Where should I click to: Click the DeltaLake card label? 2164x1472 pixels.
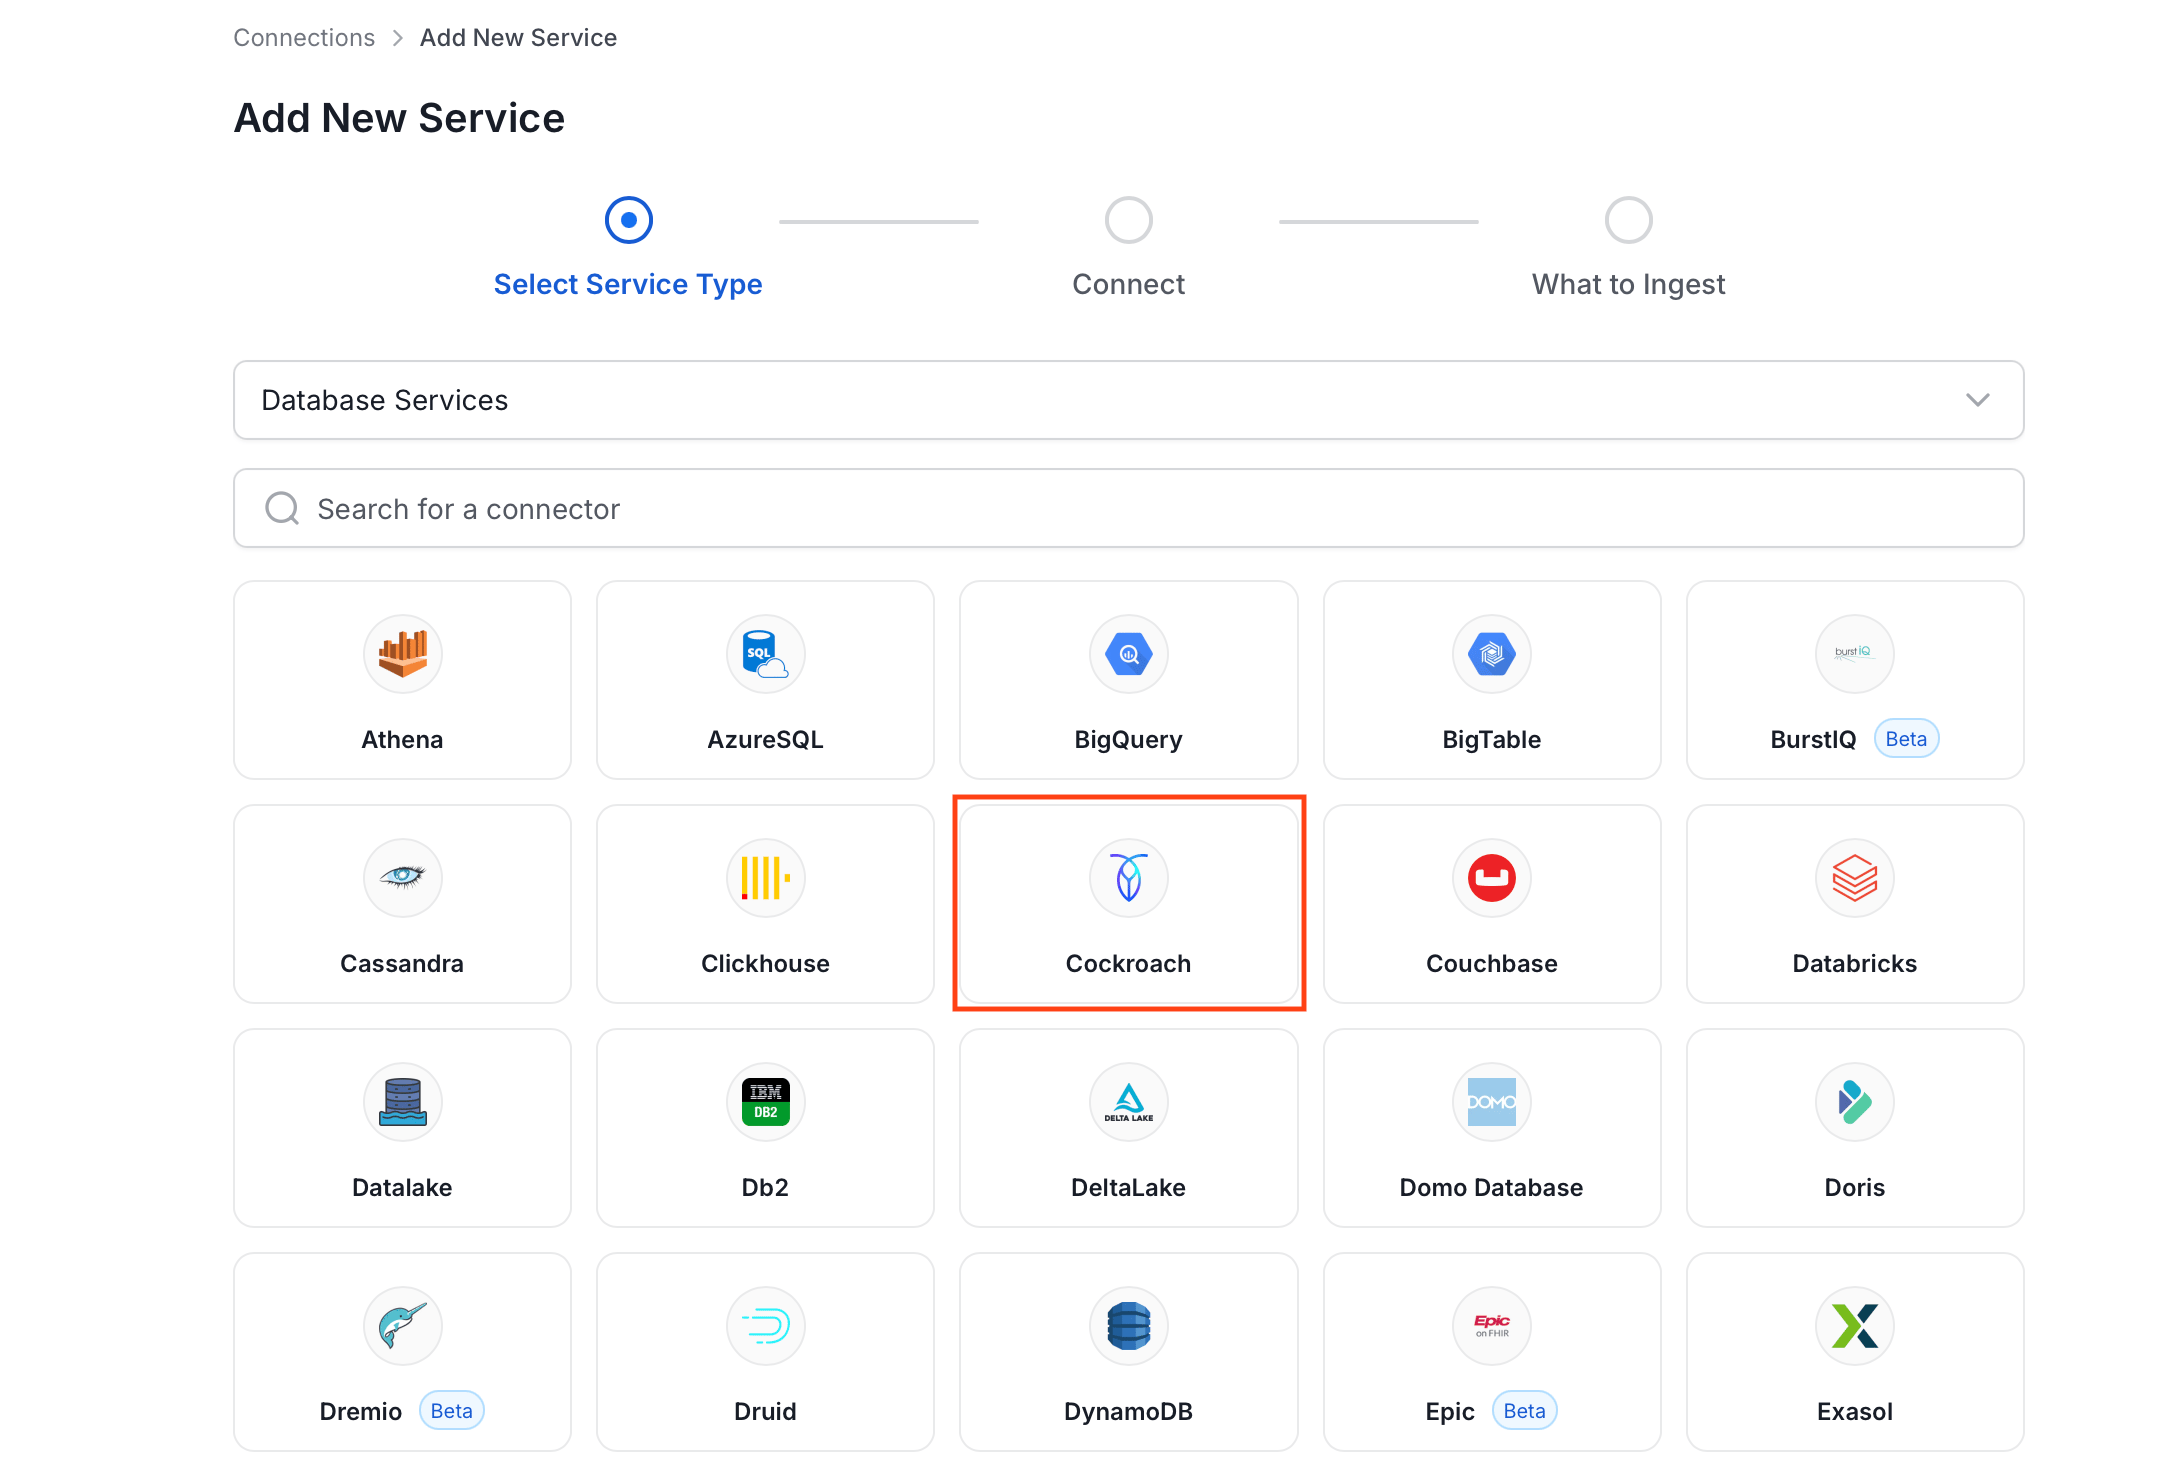[1128, 1187]
